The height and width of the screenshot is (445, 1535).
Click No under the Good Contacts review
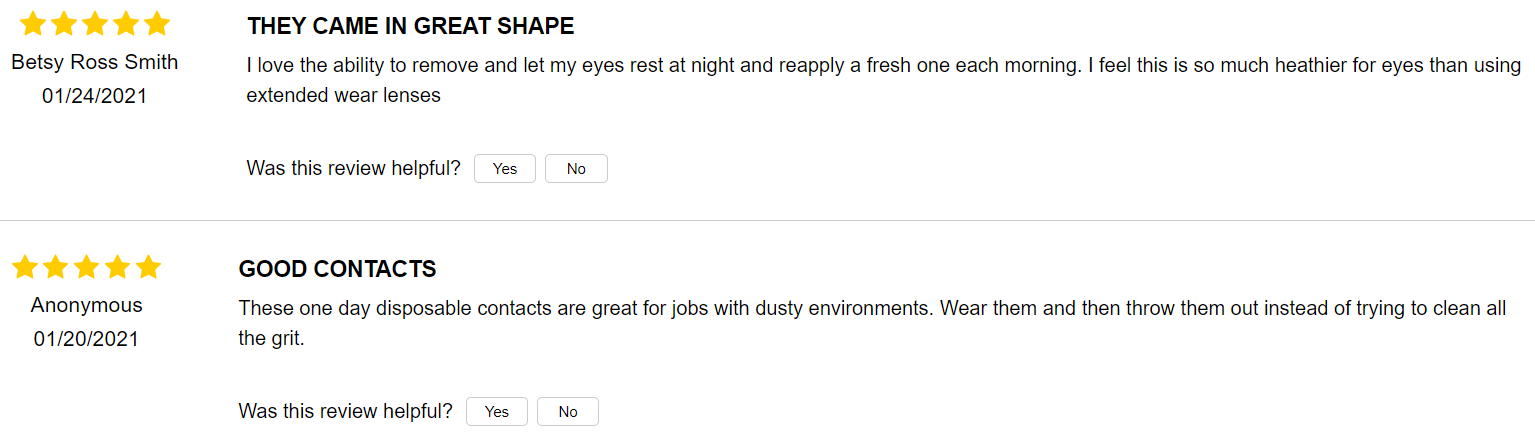click(x=568, y=412)
